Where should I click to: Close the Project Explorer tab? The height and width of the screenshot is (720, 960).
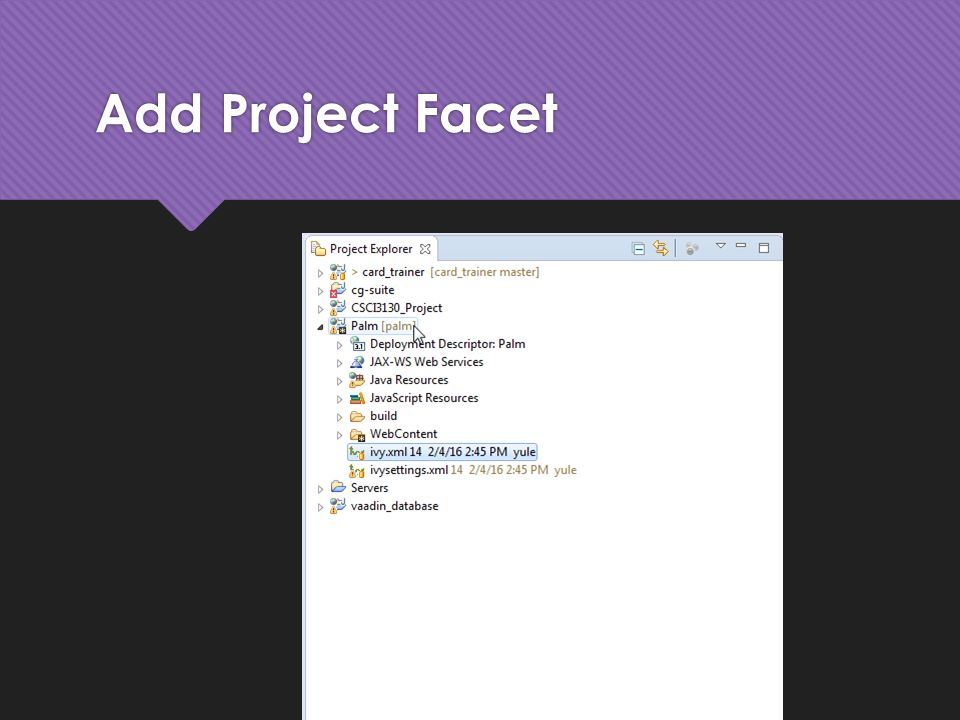(425, 249)
